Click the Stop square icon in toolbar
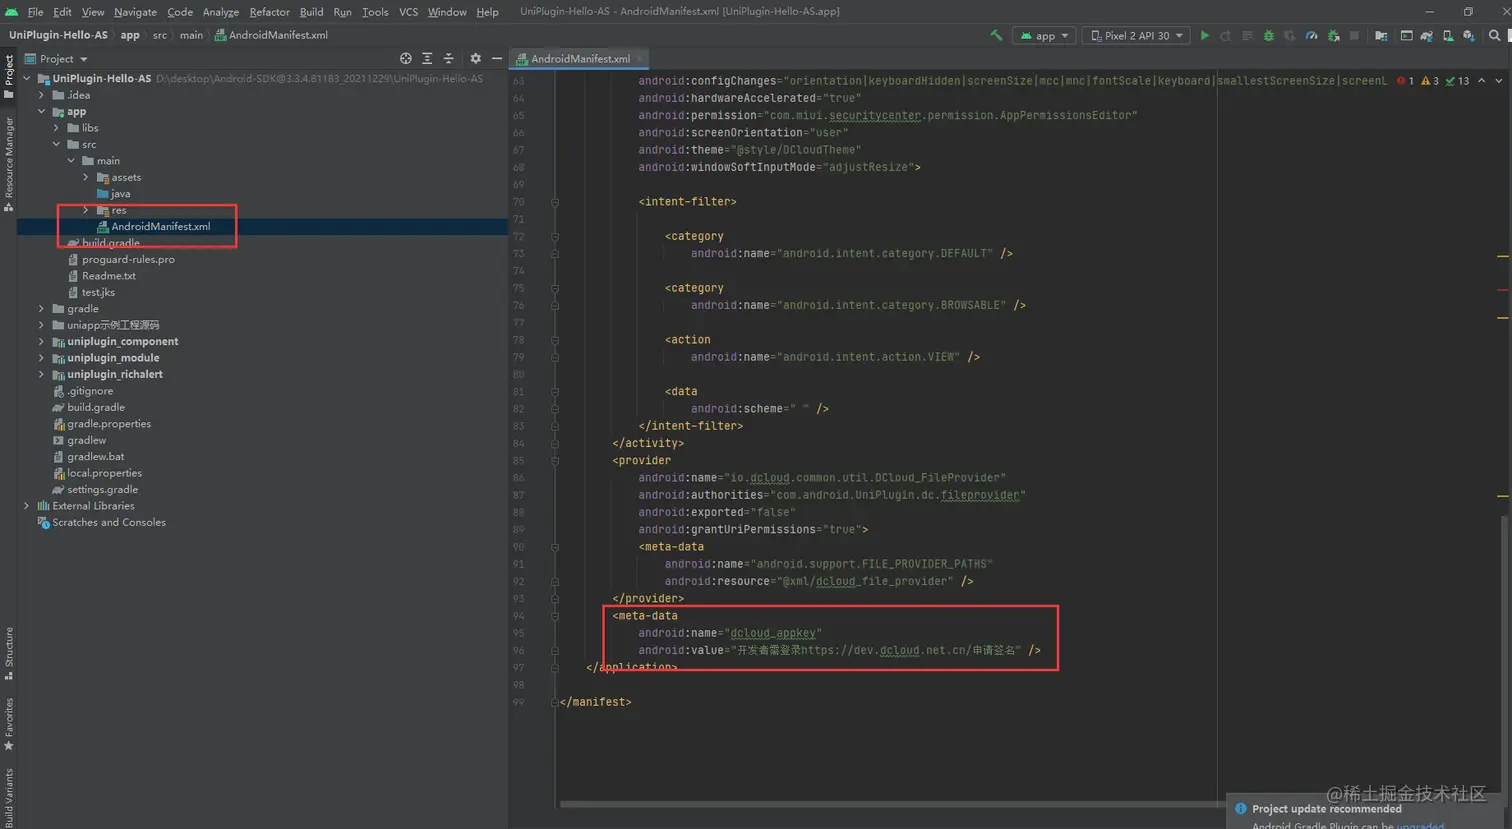Image resolution: width=1512 pixels, height=829 pixels. point(1354,35)
